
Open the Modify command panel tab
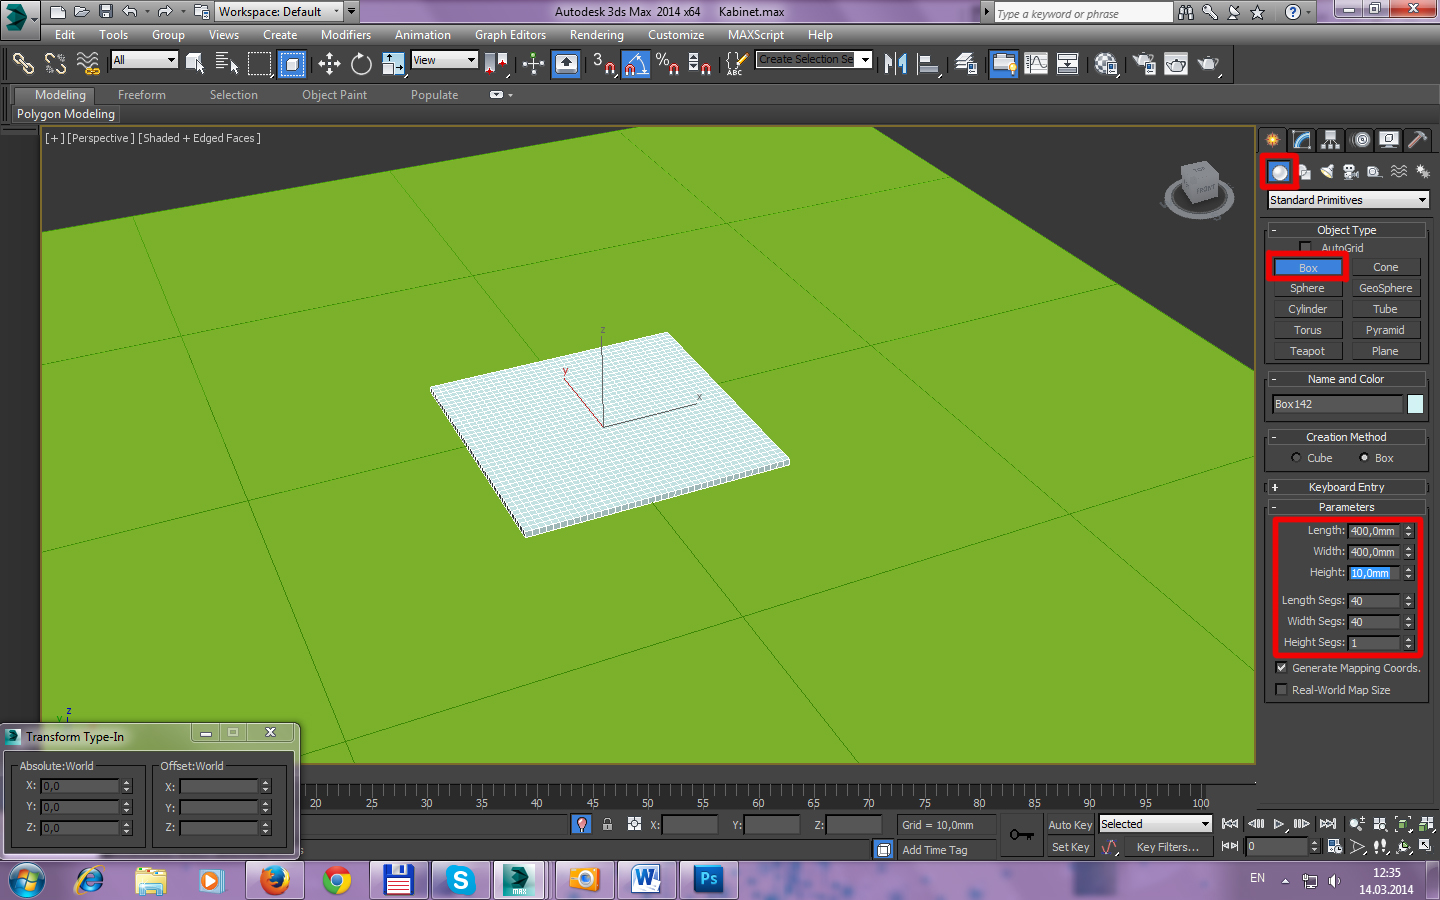(1301, 140)
